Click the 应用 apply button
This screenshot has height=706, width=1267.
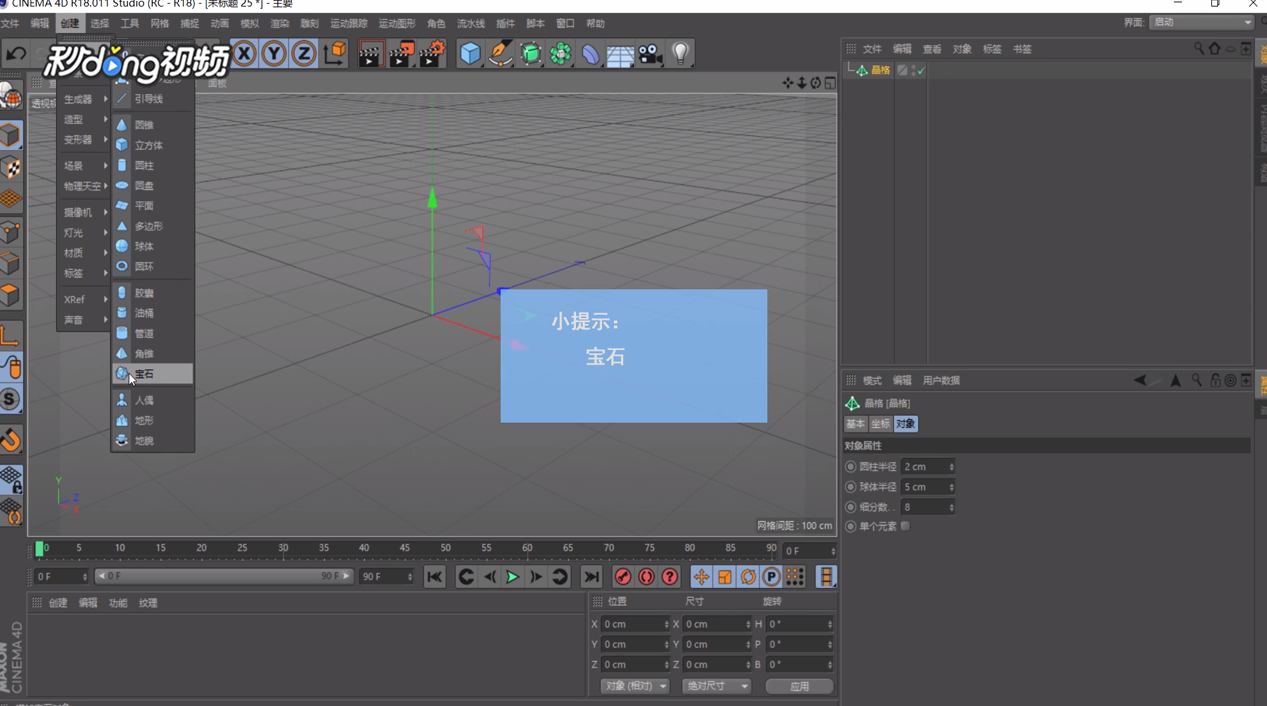coord(799,686)
